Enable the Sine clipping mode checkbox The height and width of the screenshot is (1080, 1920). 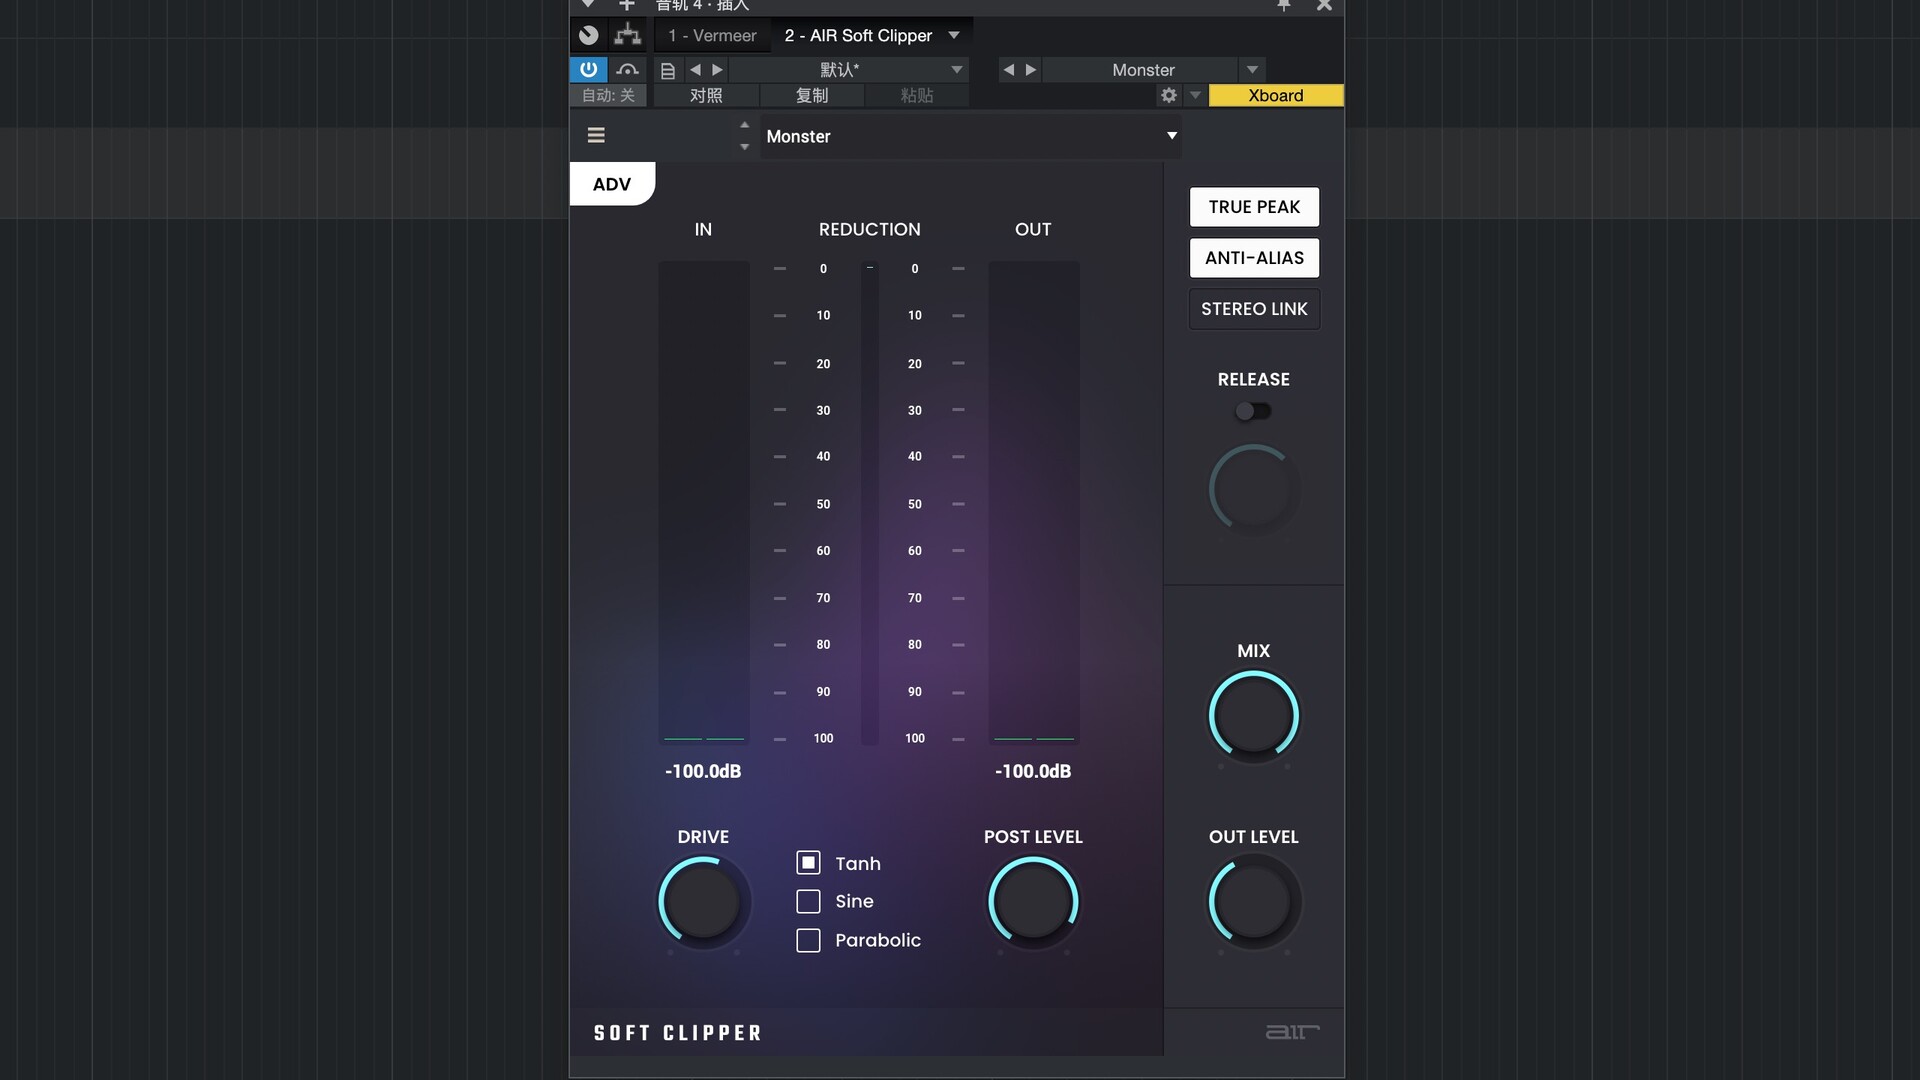pyautogui.click(x=808, y=901)
